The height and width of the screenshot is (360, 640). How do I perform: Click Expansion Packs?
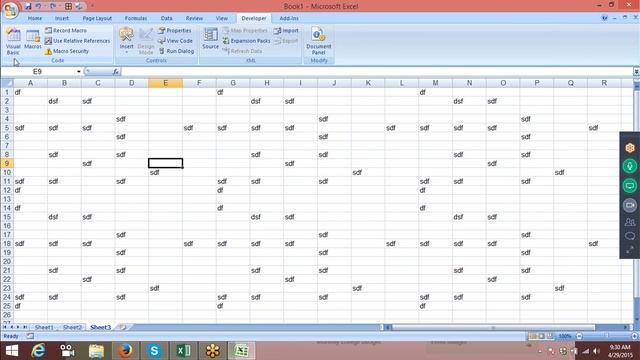(x=246, y=41)
